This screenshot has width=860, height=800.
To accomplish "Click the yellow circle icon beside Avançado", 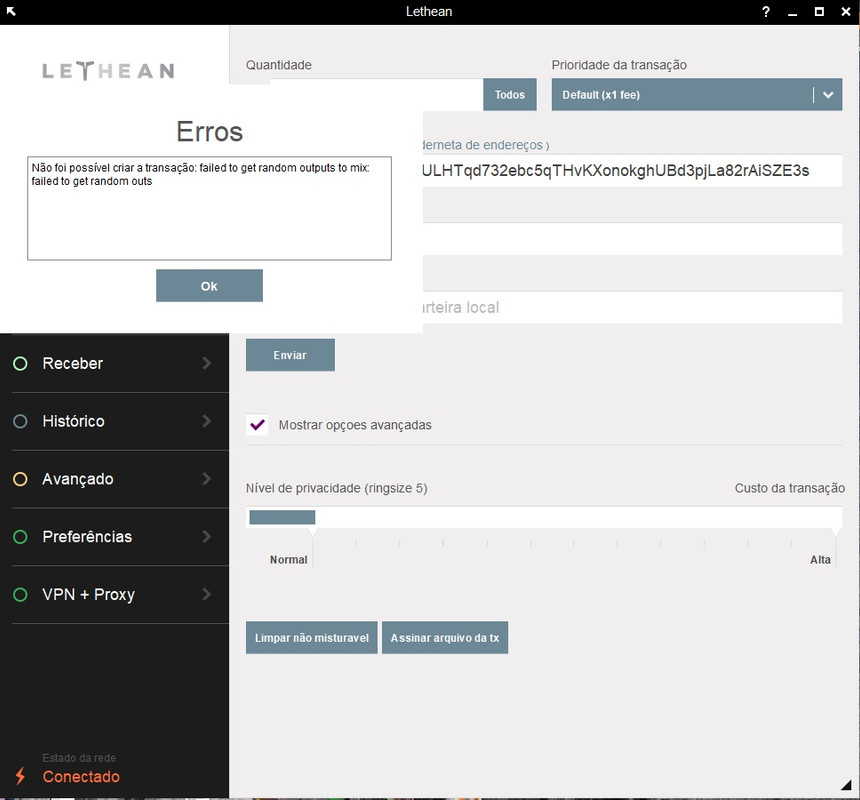I will pos(20,479).
